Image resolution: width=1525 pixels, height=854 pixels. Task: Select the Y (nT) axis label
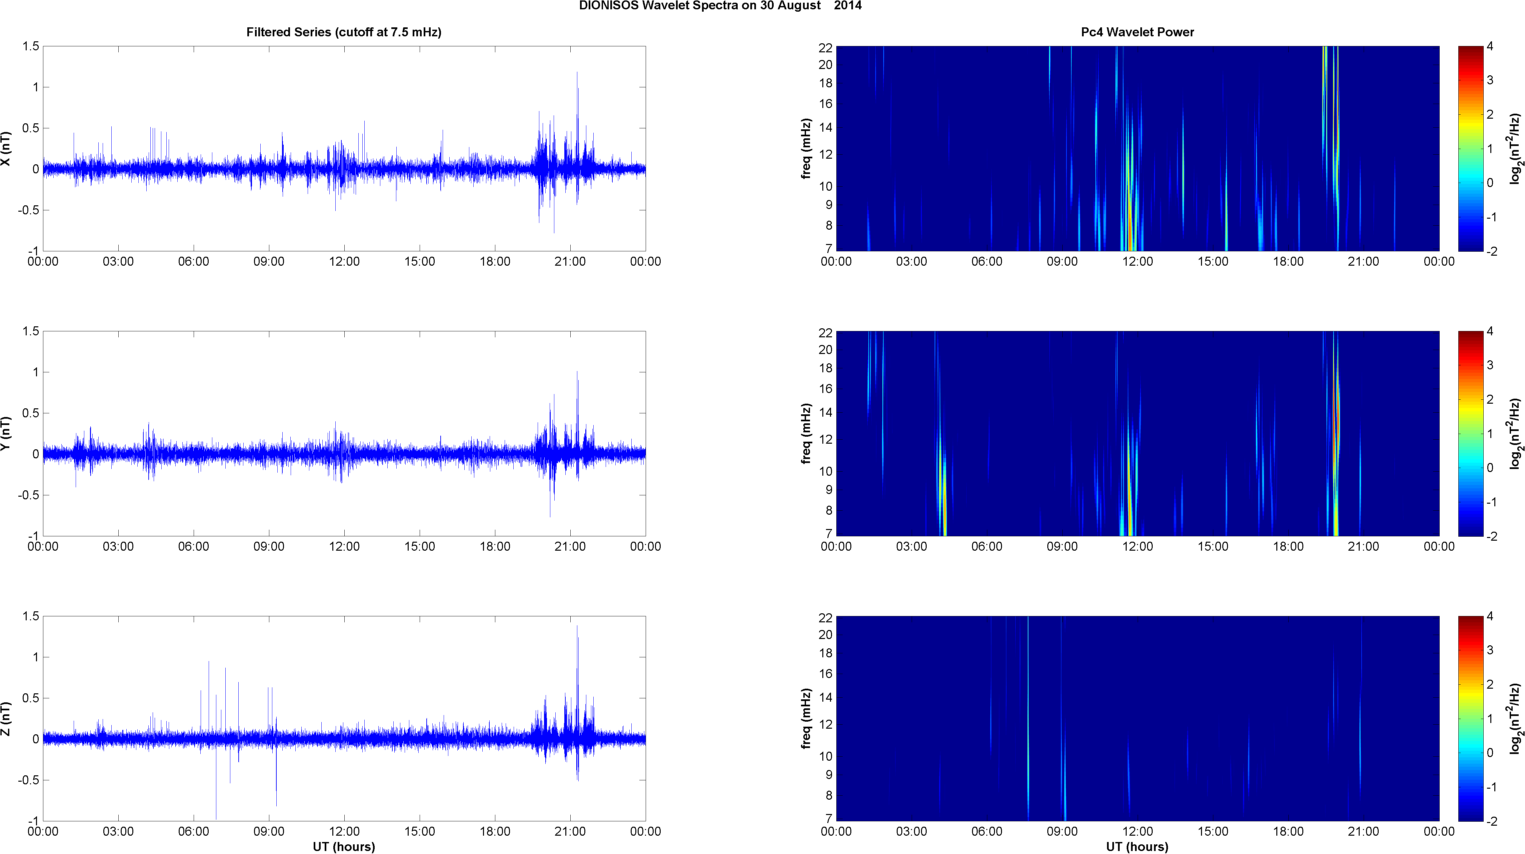point(7,433)
